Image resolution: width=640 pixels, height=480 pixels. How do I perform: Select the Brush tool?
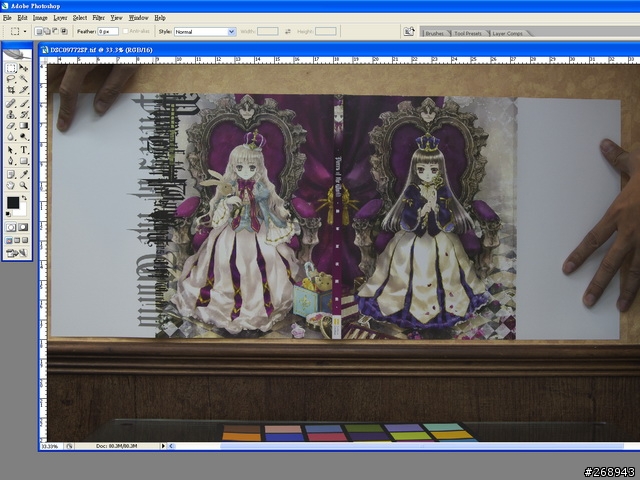click(23, 103)
